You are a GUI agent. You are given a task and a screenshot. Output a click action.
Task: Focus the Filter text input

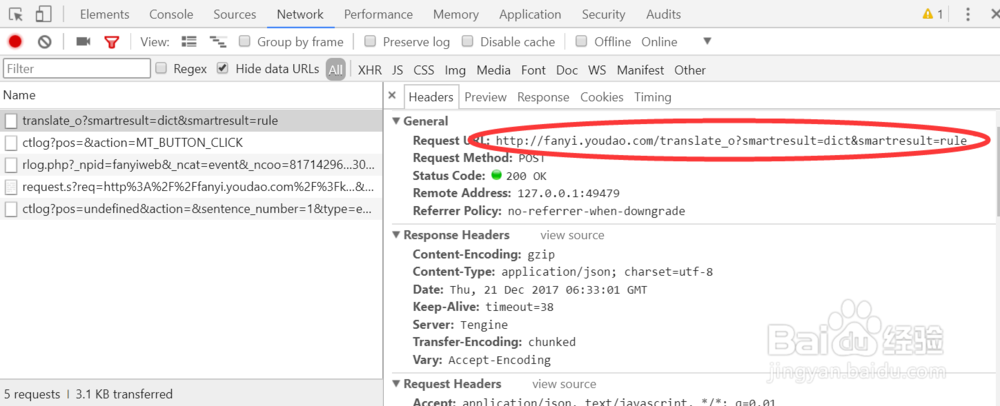(77, 68)
